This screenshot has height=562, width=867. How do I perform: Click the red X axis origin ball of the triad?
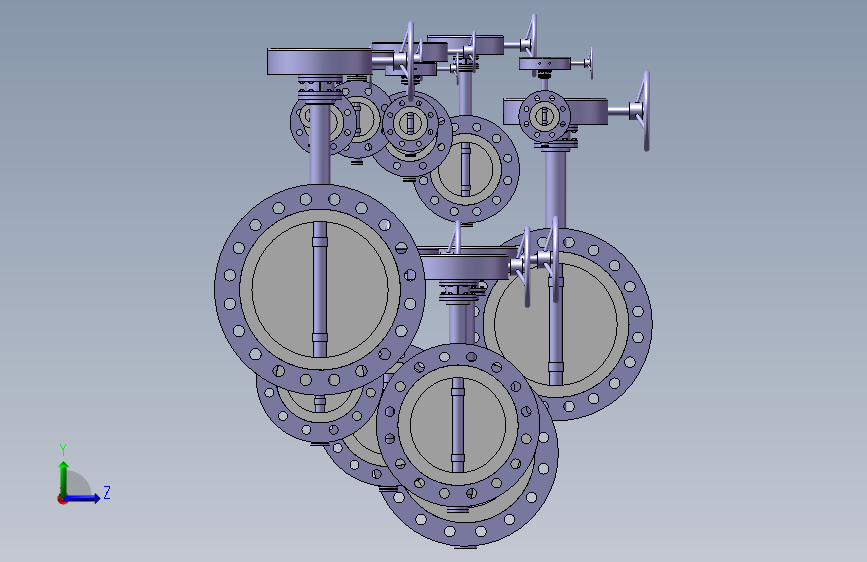62,499
